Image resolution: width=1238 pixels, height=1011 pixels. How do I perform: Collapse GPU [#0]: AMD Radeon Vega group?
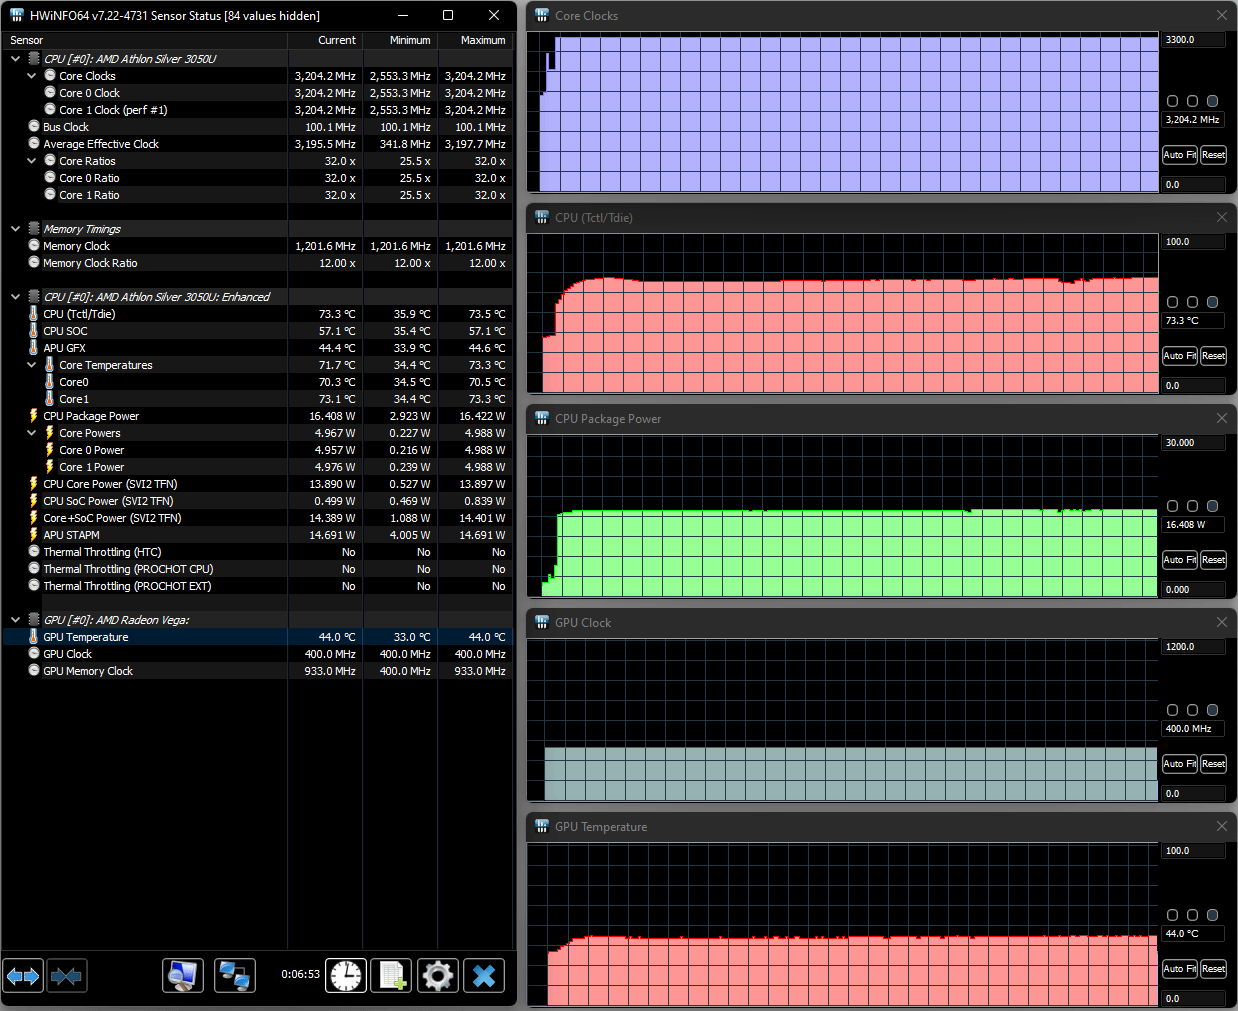pyautogui.click(x=16, y=620)
